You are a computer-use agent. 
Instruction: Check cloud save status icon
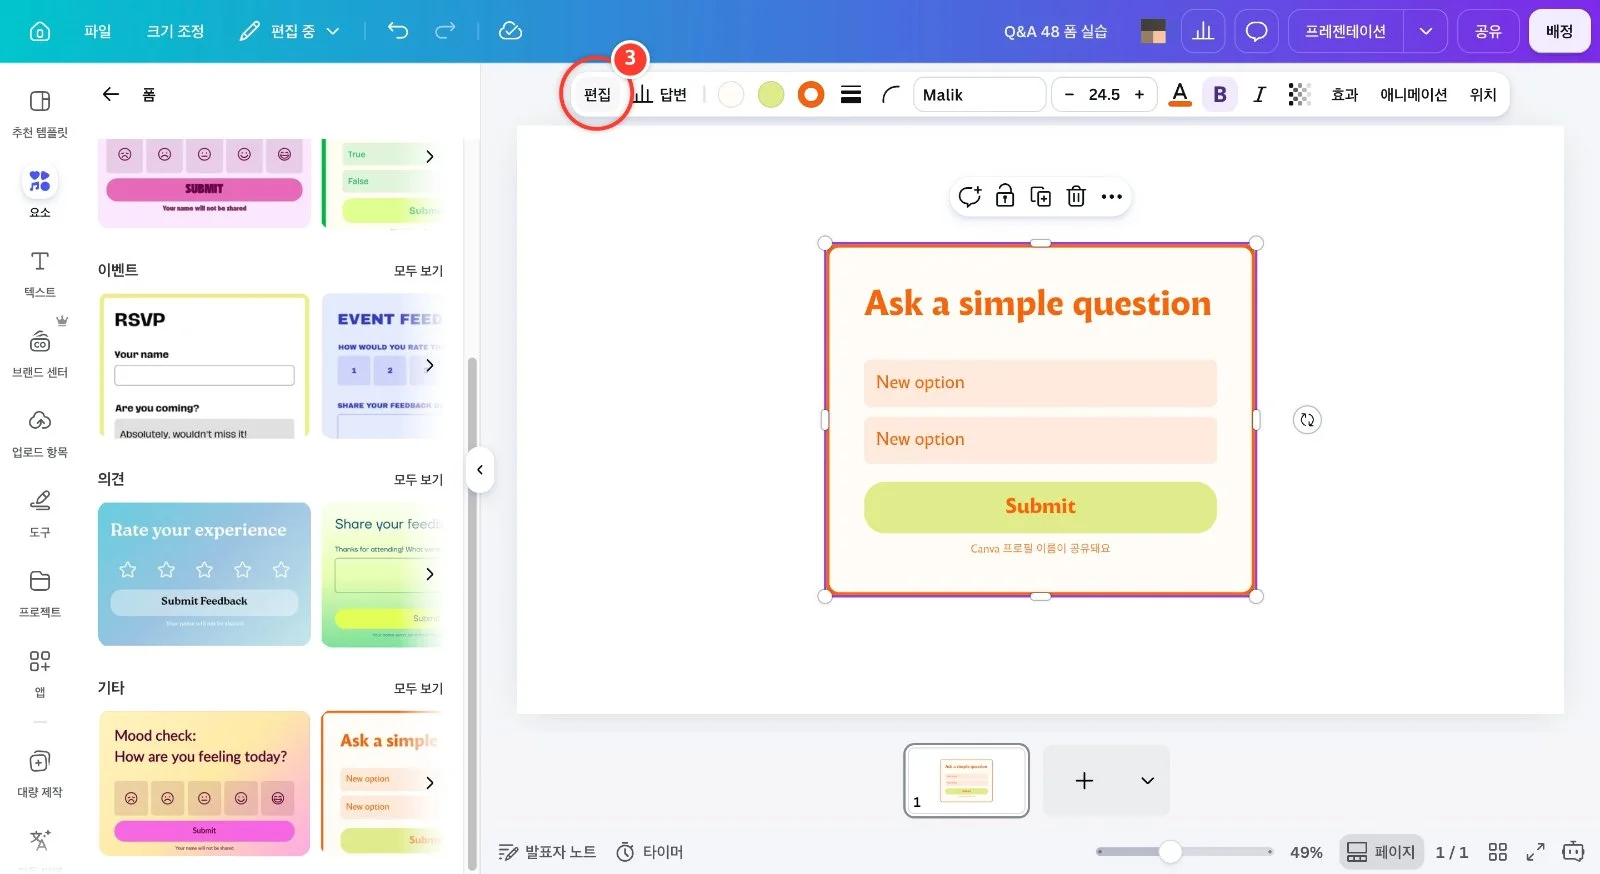point(510,31)
